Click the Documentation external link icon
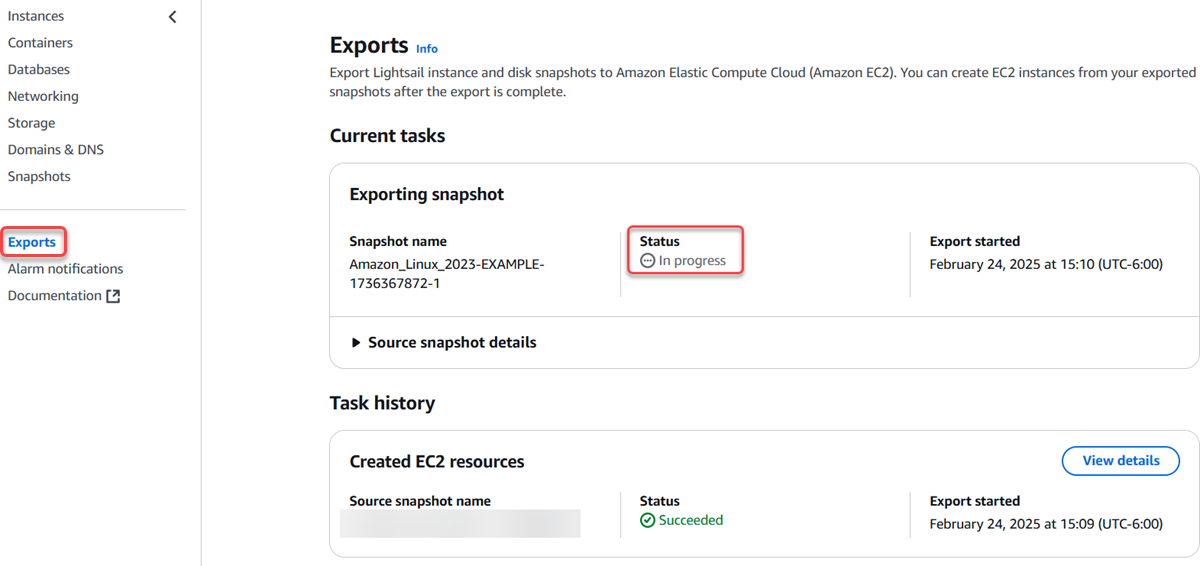Viewport: 1200px width, 566px height. (113, 296)
